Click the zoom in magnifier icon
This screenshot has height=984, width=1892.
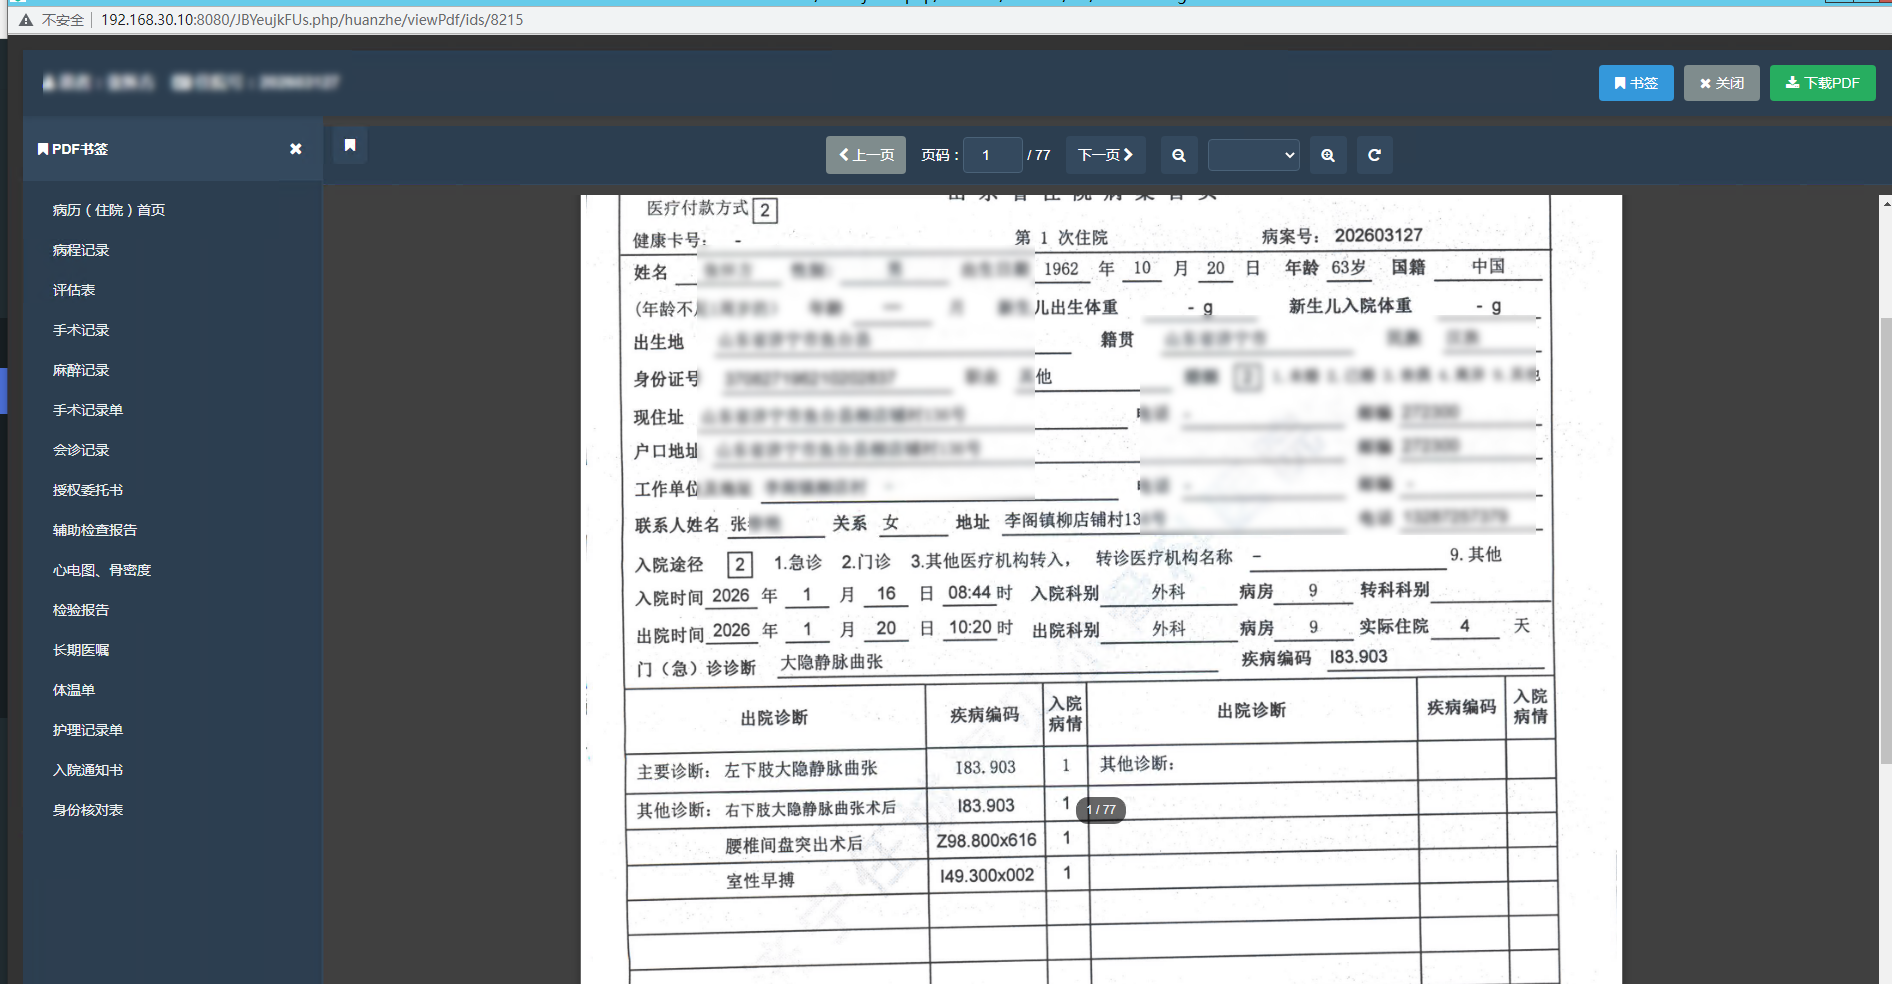1328,155
